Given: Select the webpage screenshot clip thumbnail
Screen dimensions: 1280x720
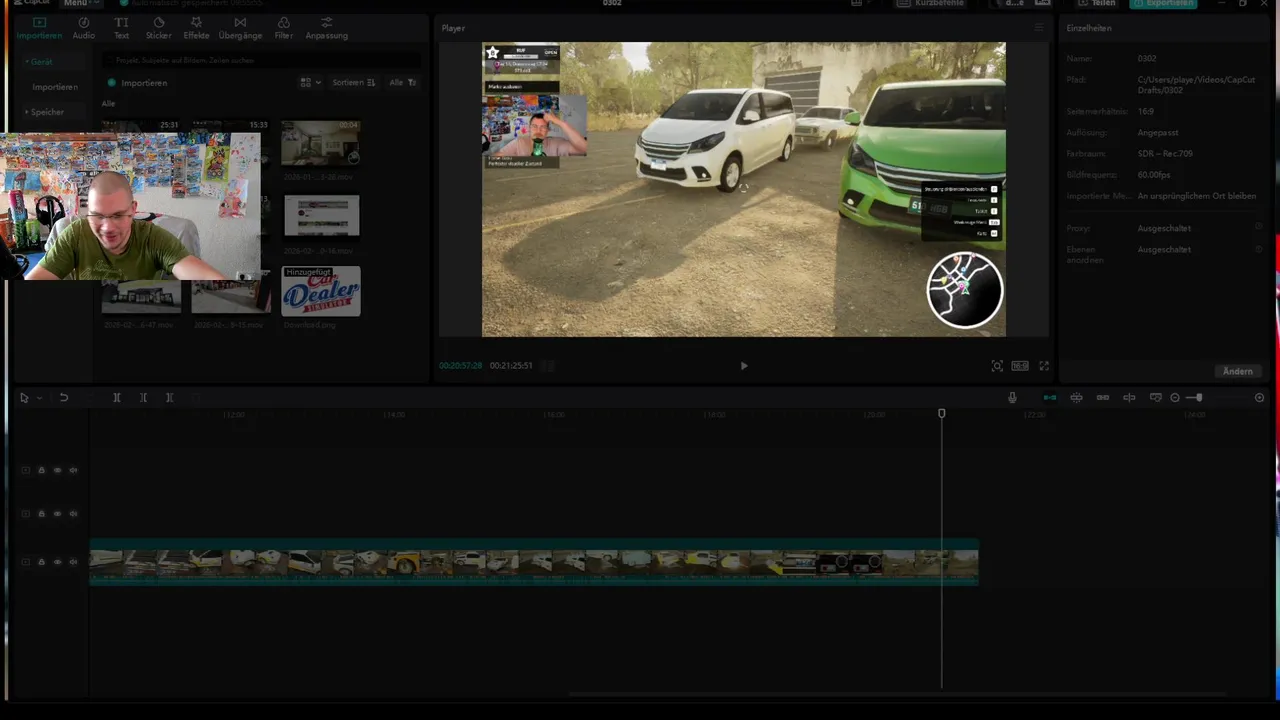Looking at the screenshot, I should pos(321,216).
